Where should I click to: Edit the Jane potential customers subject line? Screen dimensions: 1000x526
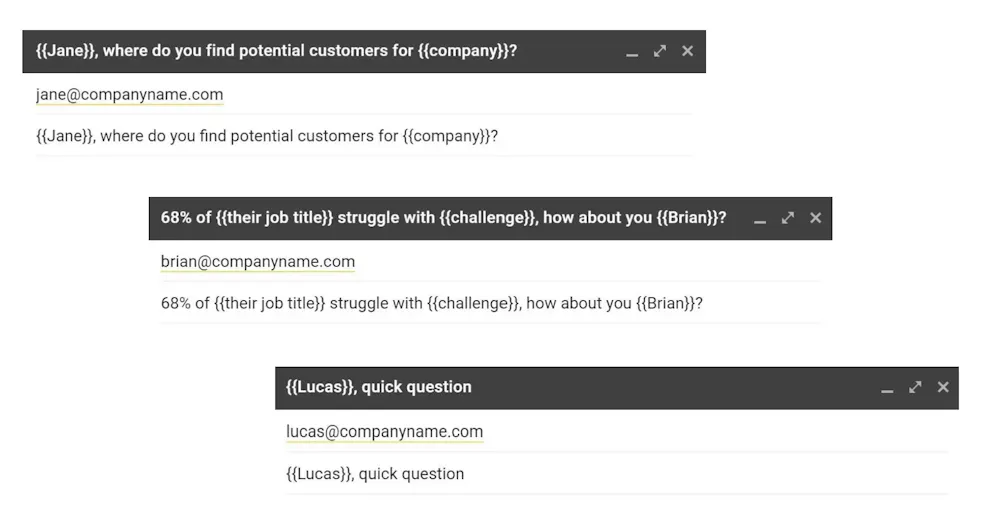266,136
